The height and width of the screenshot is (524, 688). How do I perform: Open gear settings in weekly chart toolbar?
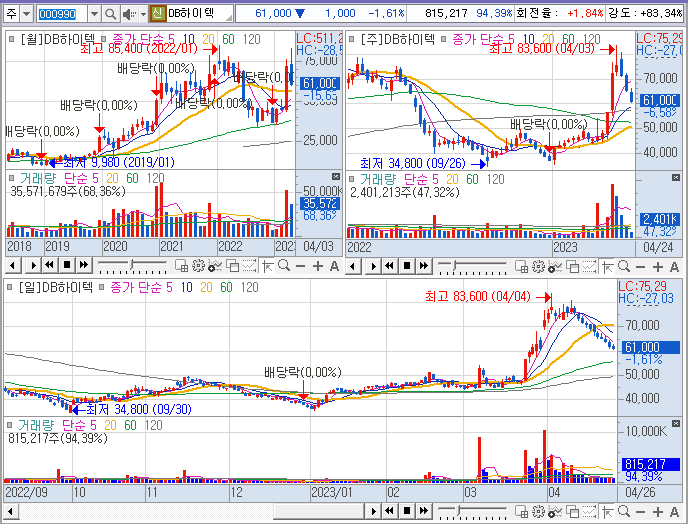click(x=538, y=266)
